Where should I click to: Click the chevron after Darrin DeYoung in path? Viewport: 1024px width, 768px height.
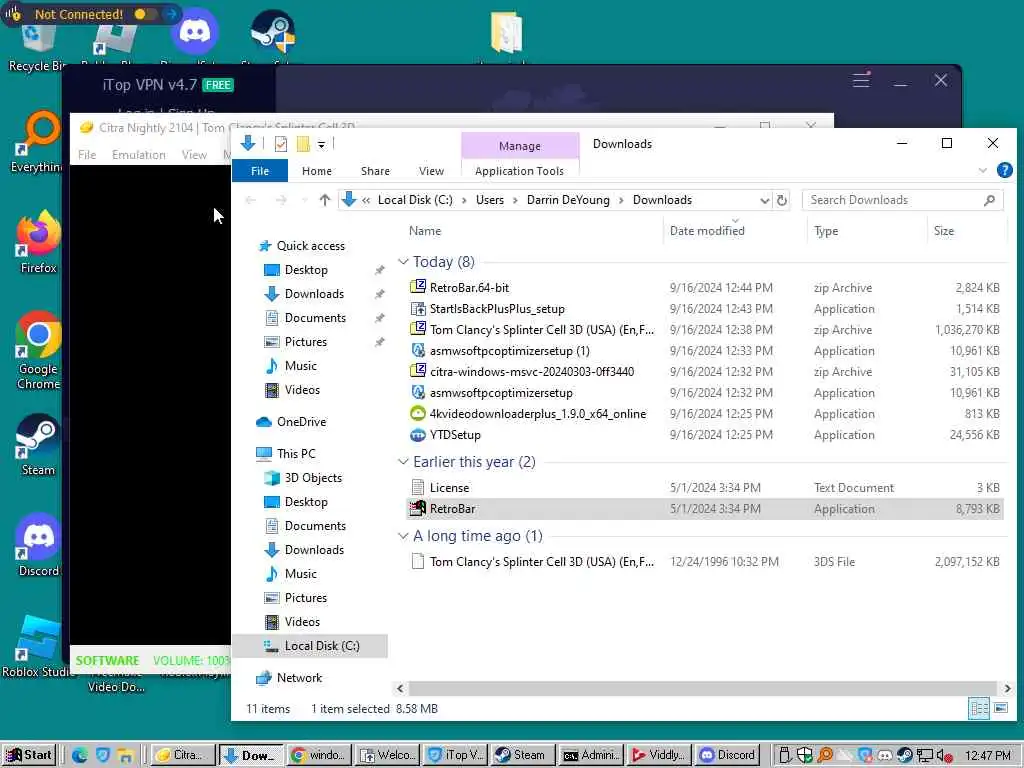(x=620, y=200)
